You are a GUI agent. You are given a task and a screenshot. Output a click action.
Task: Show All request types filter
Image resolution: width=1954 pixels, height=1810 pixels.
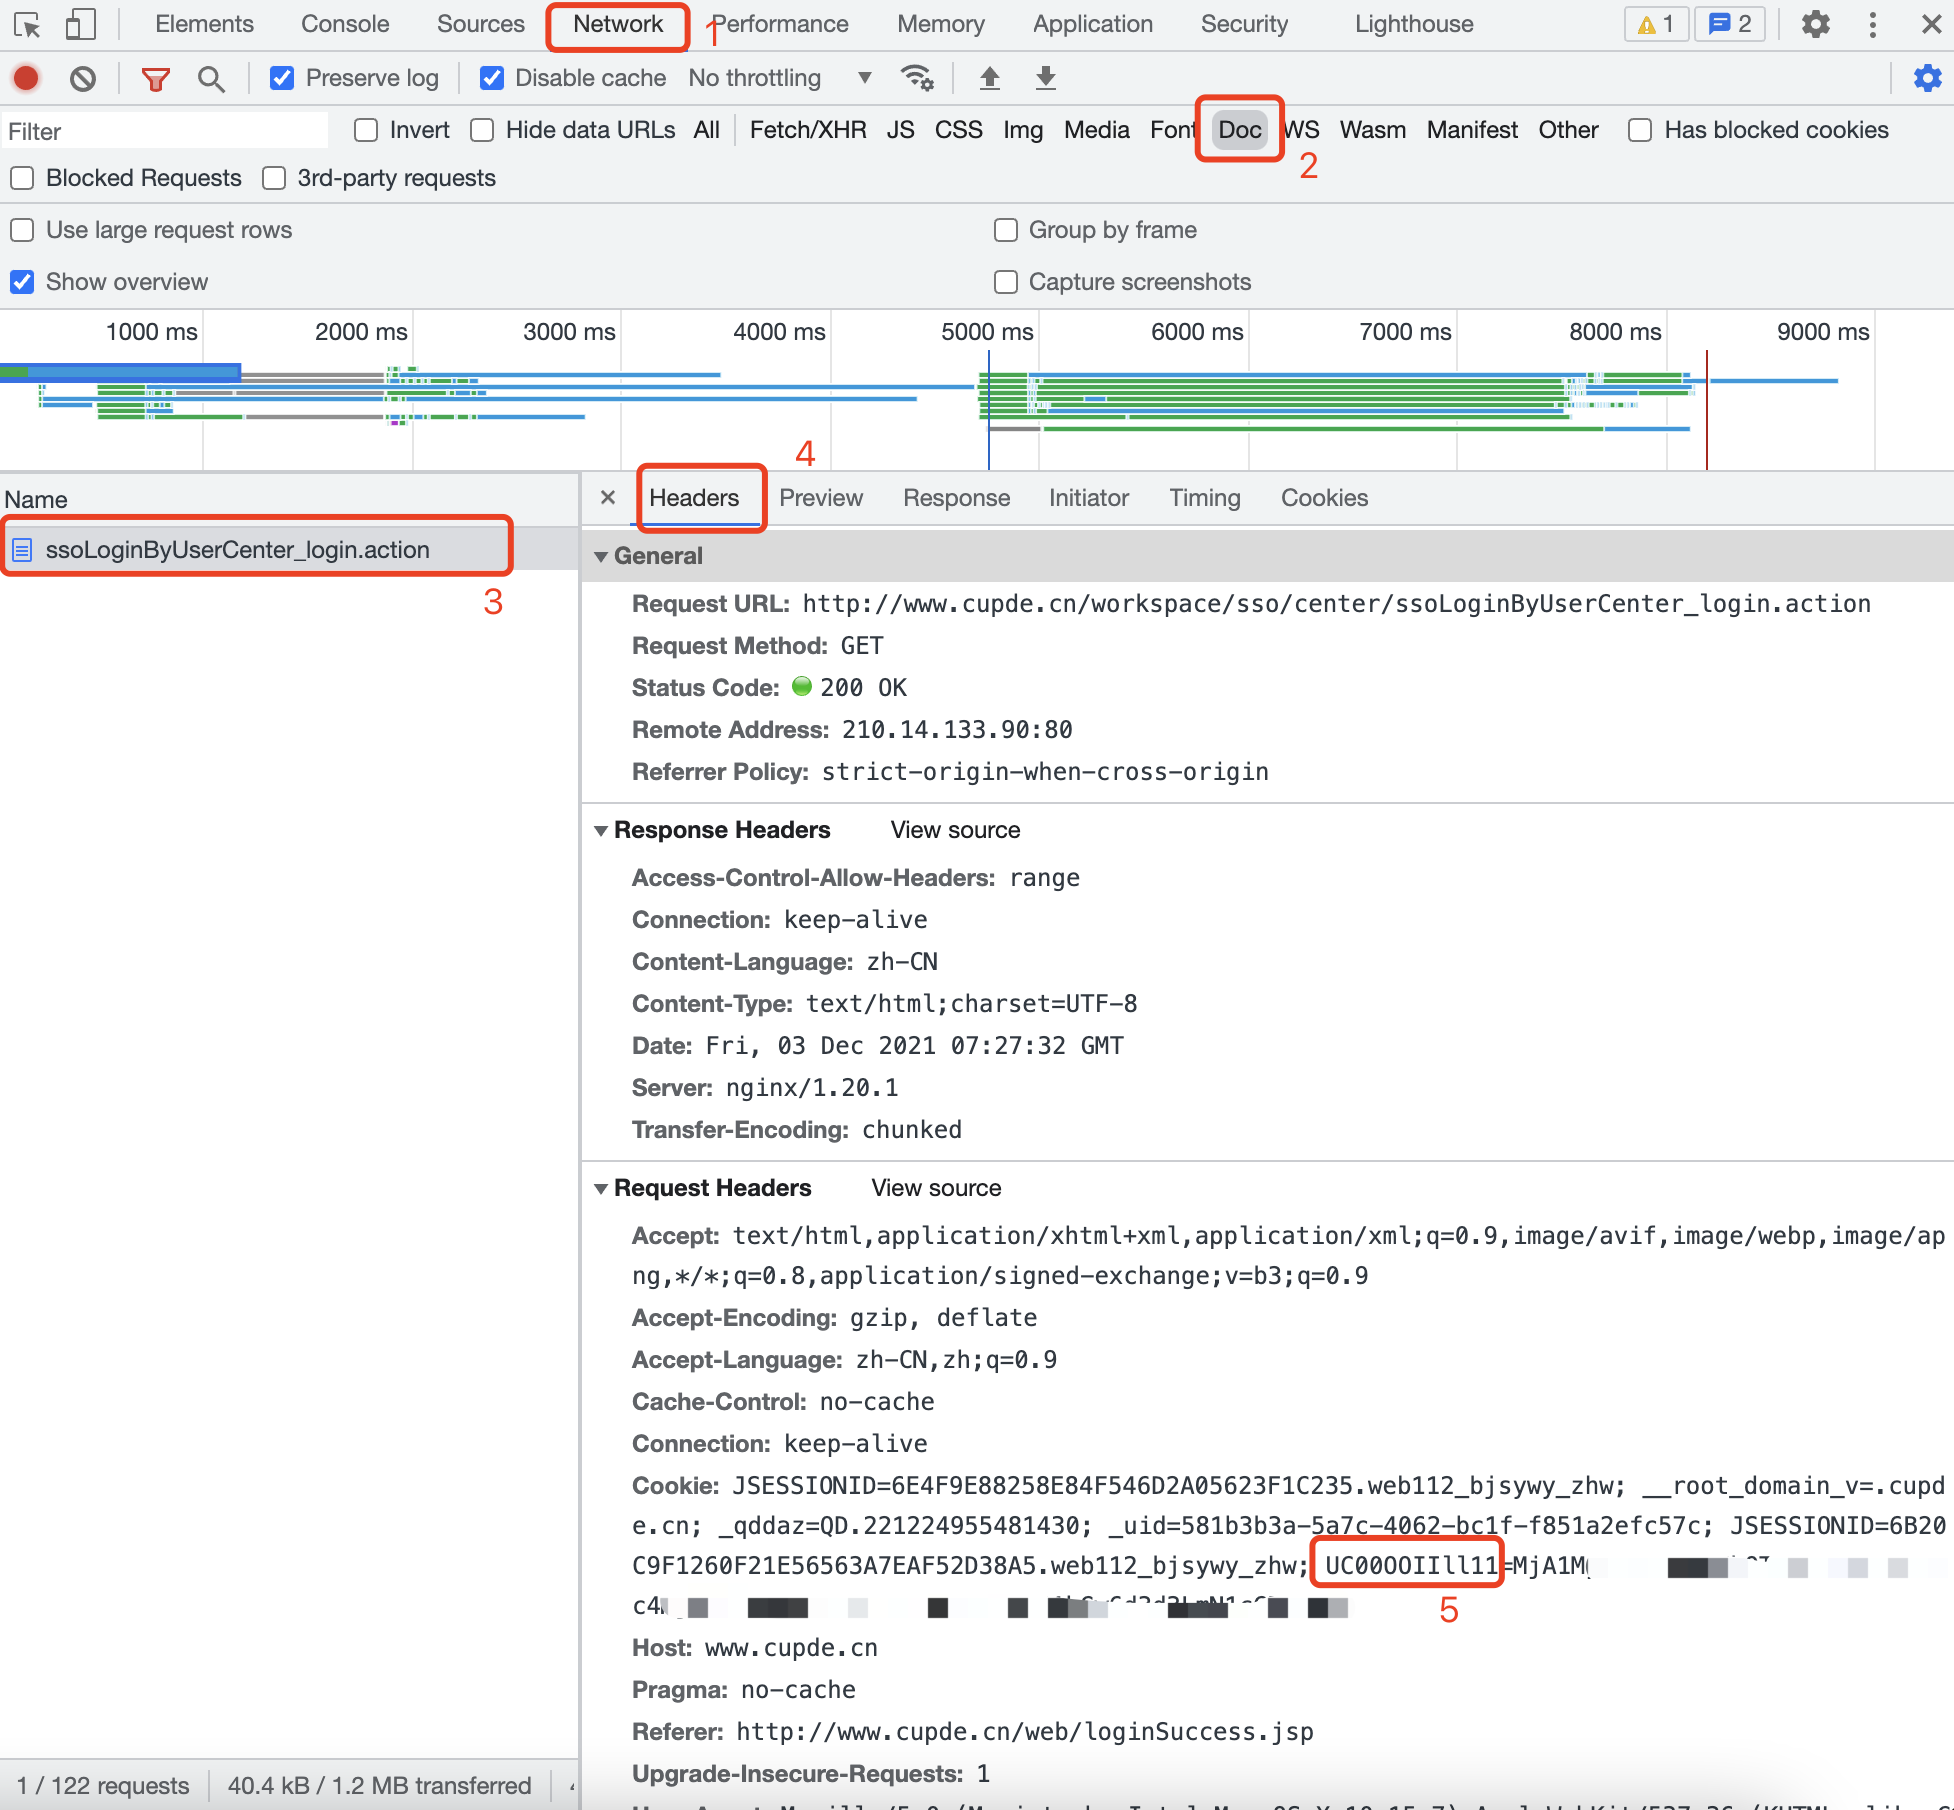(706, 130)
